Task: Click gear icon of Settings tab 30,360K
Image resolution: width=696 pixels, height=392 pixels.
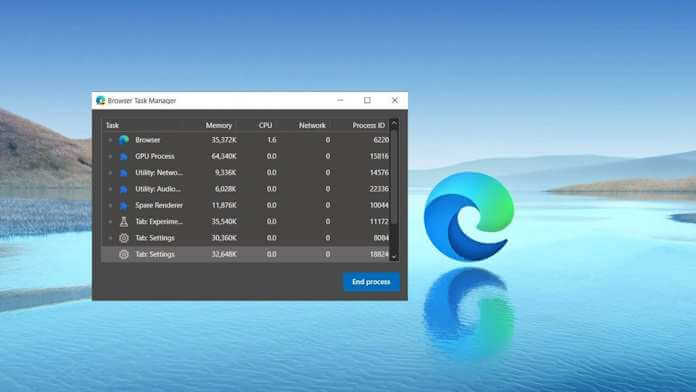Action: pos(124,238)
